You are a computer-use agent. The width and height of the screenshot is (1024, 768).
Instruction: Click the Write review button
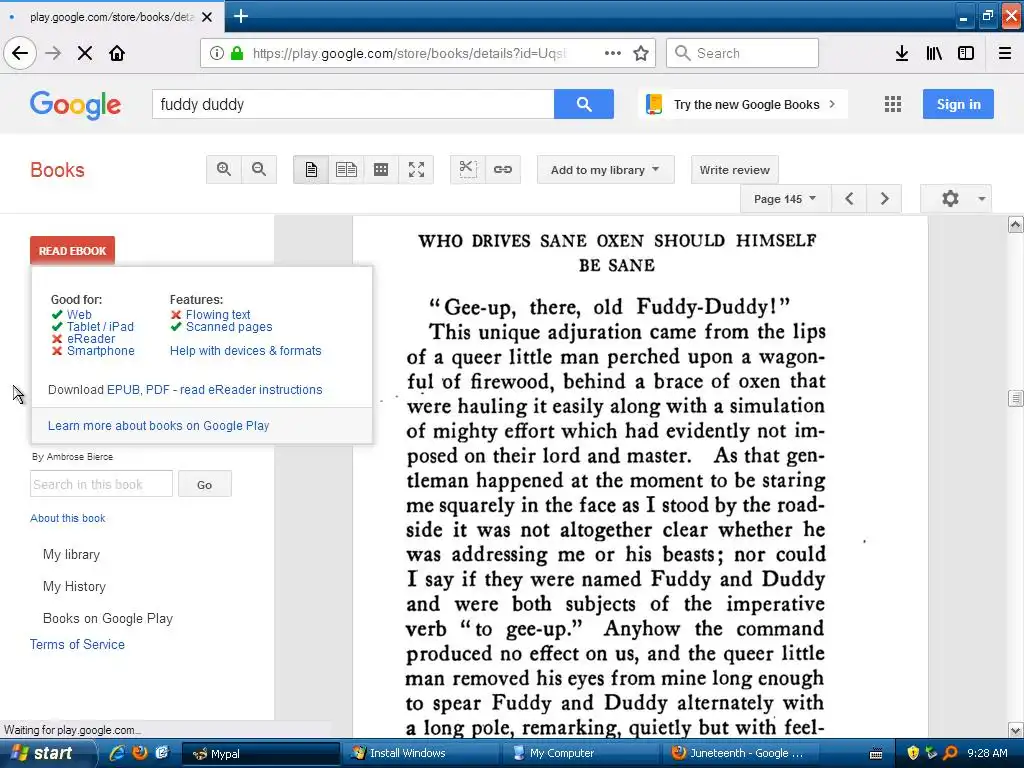coord(735,170)
